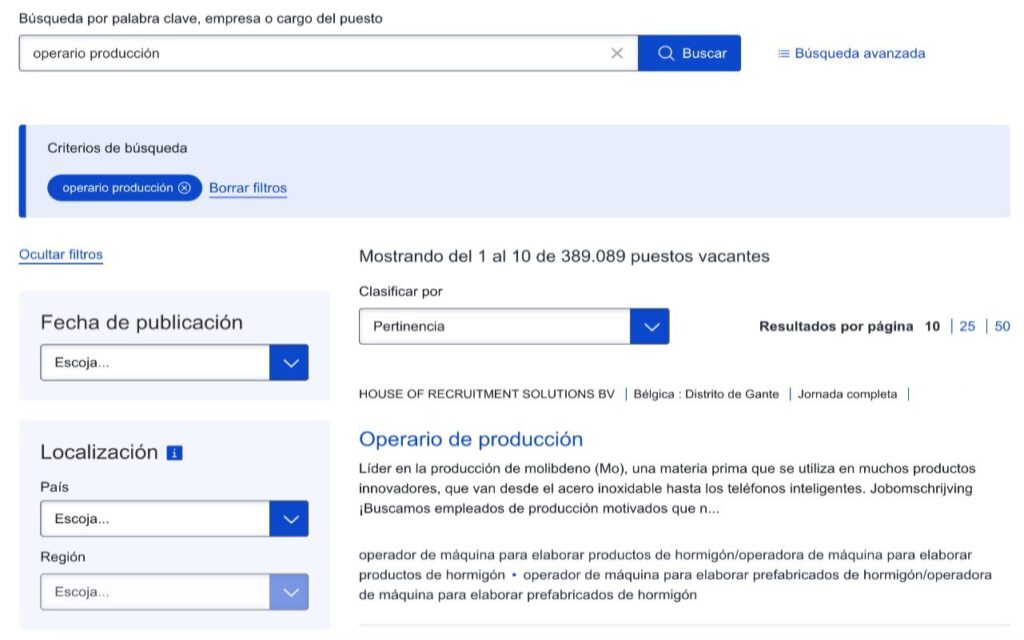Show 25 resultados por página
The image size is (1024, 640).
click(x=967, y=325)
